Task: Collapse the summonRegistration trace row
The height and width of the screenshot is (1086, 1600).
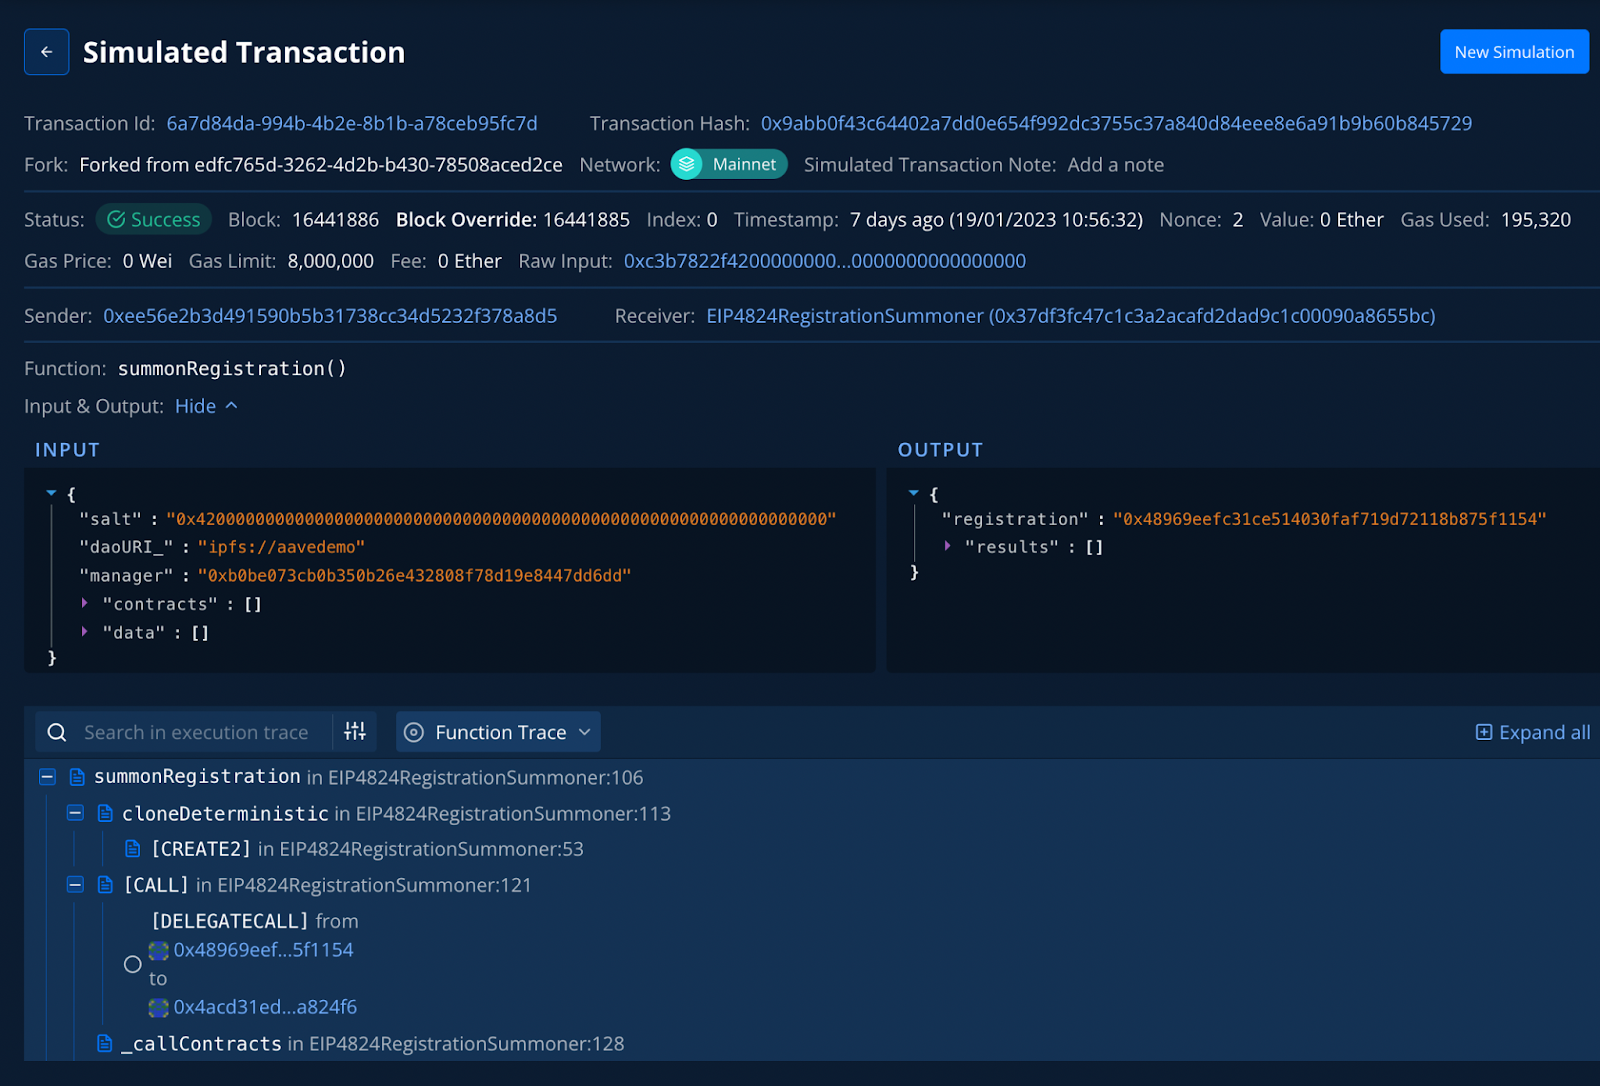Action: 47,777
